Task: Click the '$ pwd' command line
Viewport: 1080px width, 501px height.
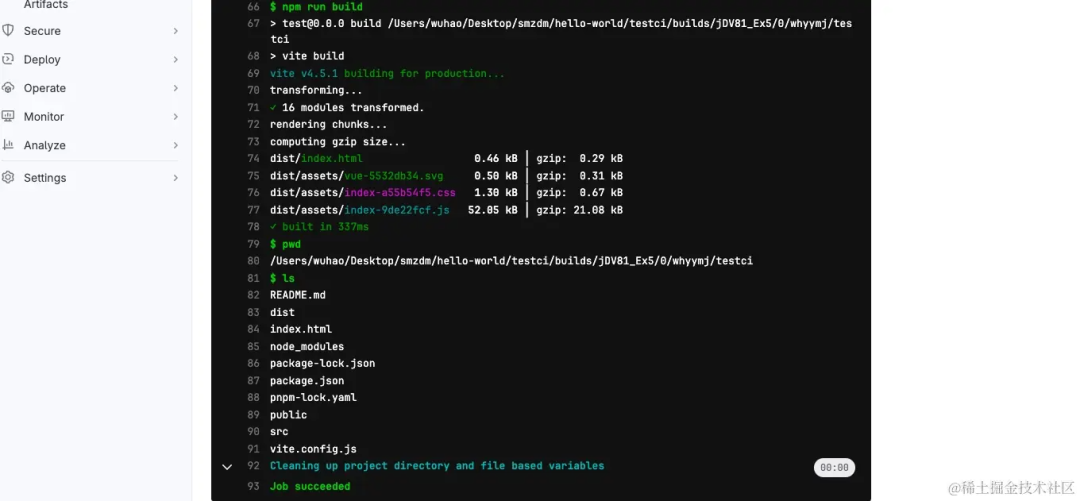Action: click(x=285, y=245)
